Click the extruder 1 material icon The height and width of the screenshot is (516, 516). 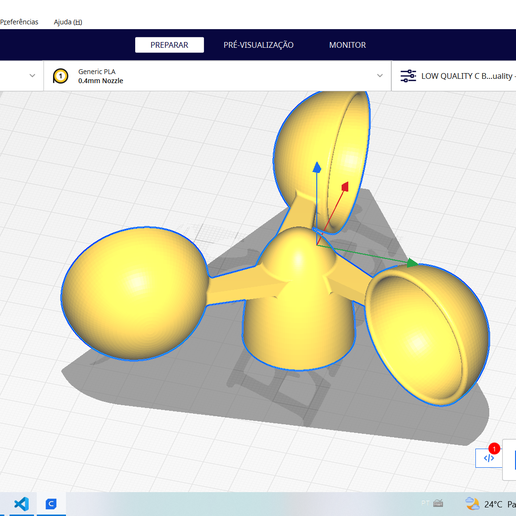[x=60, y=76]
